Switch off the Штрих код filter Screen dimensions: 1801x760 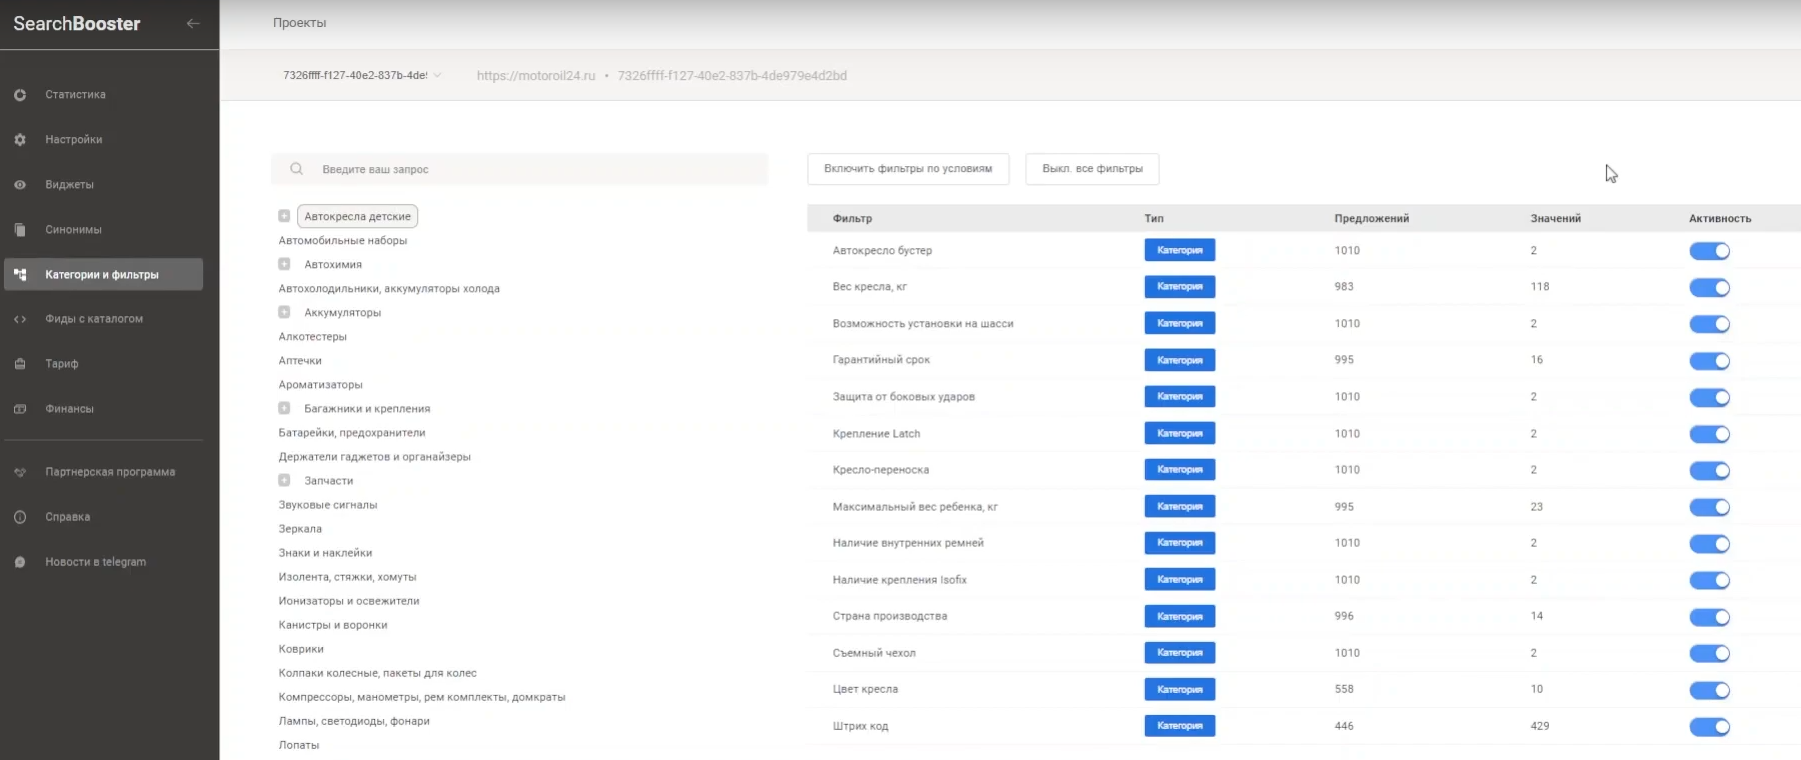[1709, 727]
